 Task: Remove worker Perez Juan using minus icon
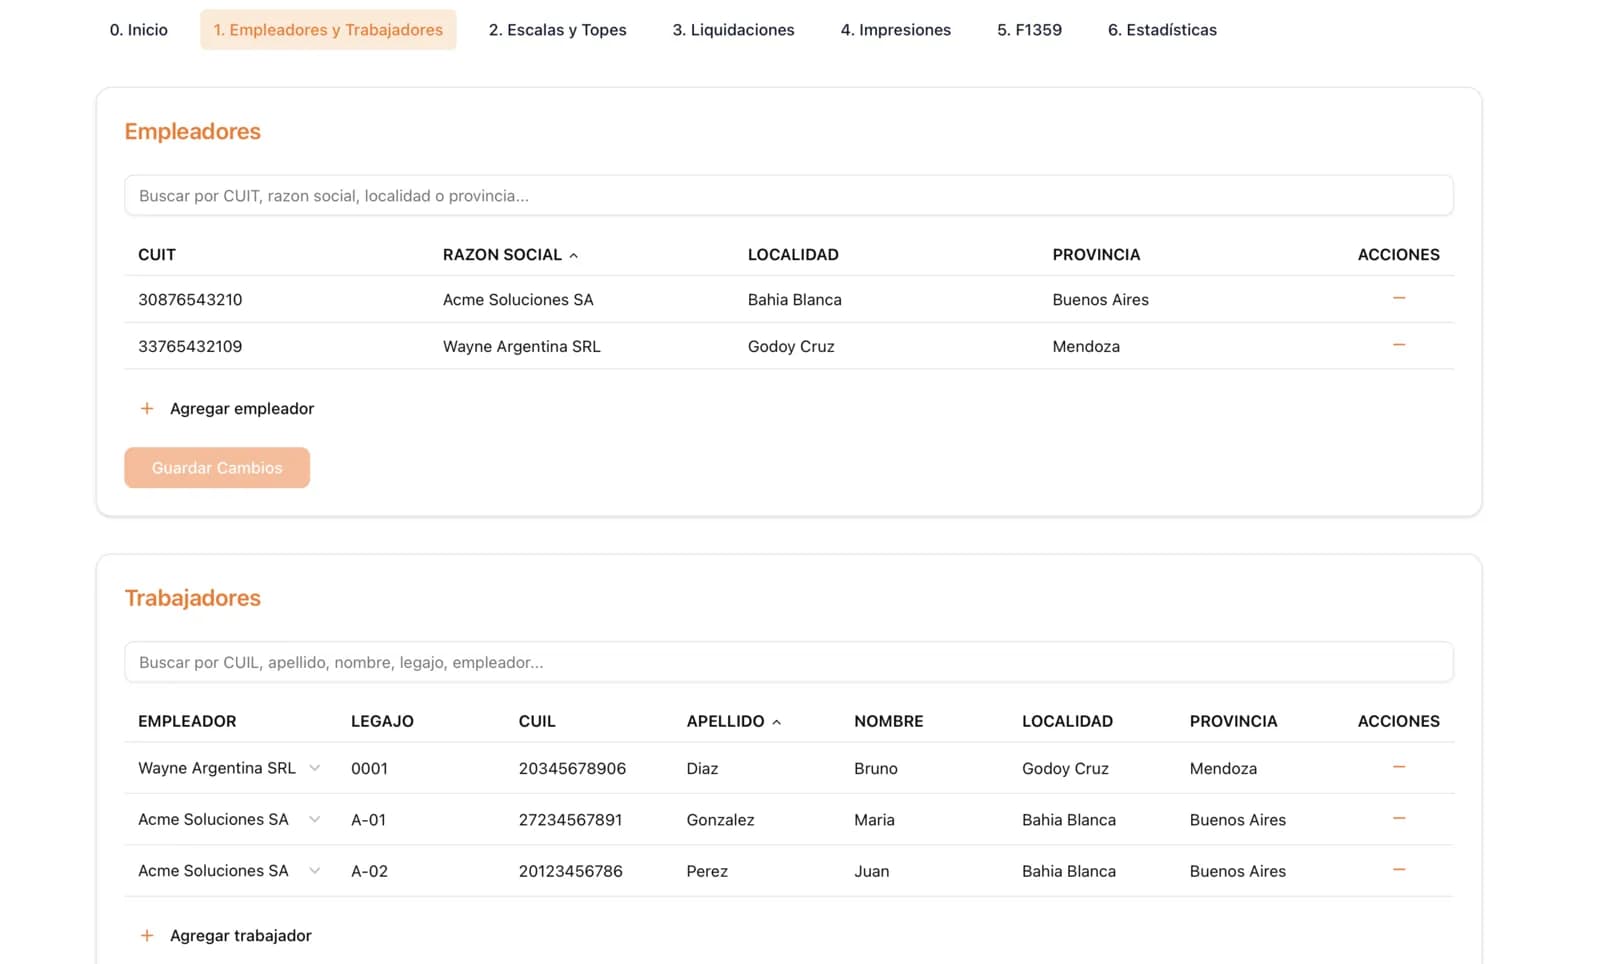[x=1398, y=870]
